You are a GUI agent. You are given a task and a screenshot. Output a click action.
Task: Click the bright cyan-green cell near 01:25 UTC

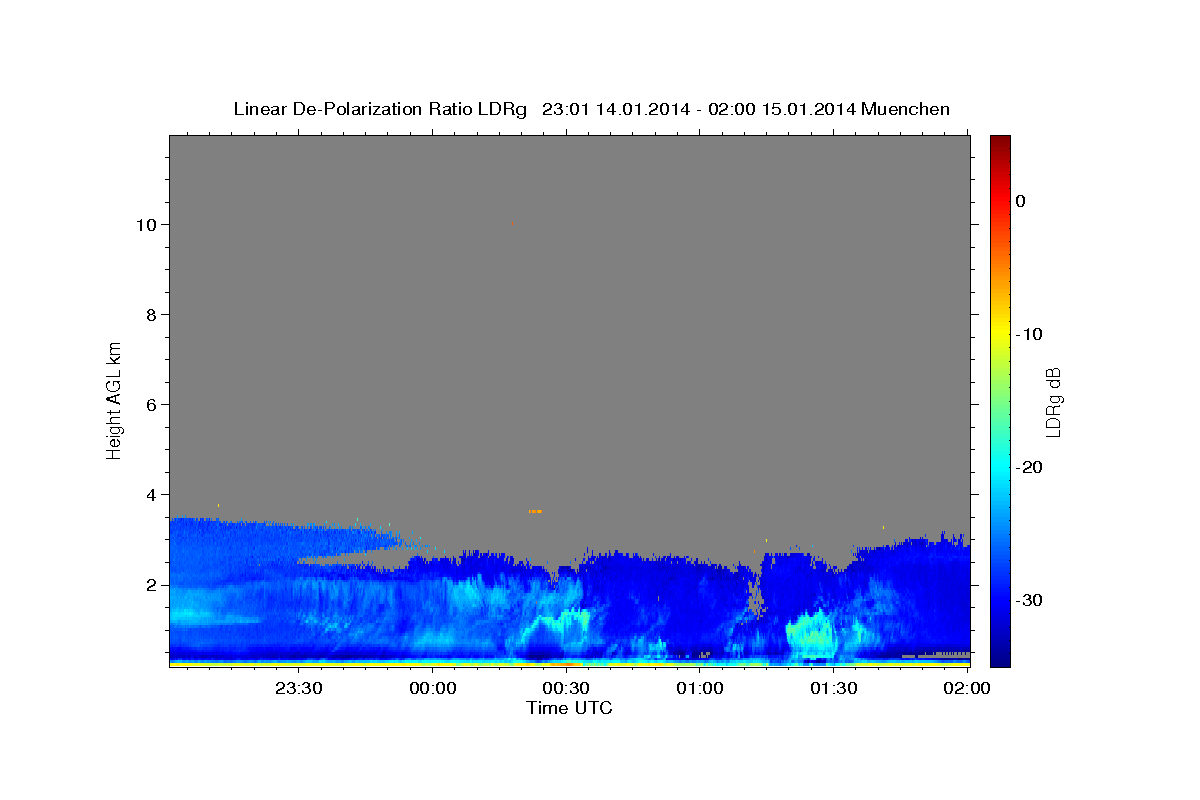pos(812,633)
